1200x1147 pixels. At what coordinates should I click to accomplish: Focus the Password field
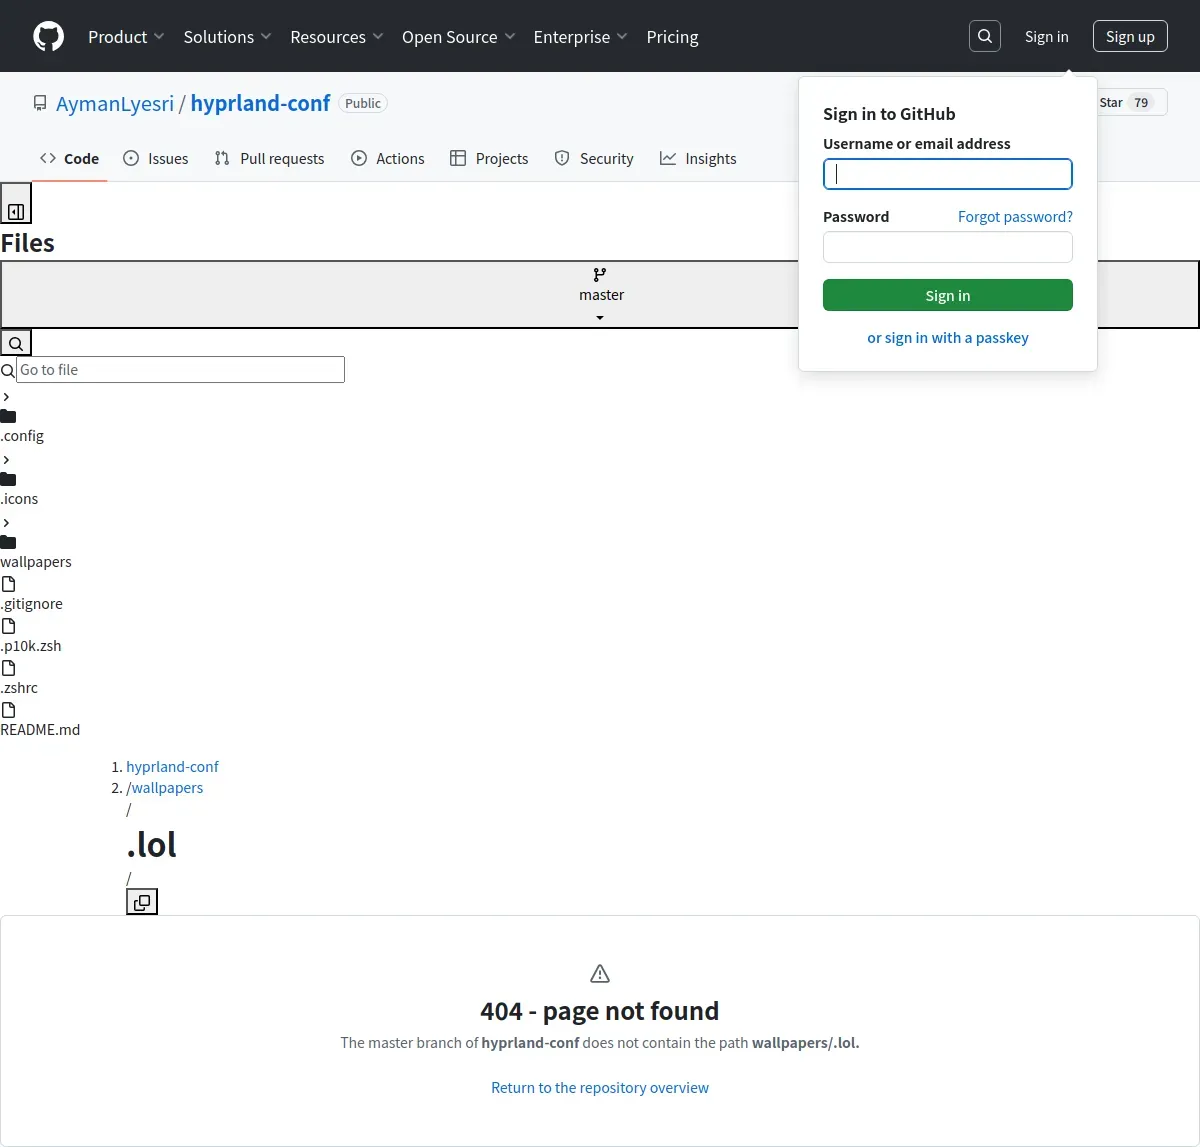[x=948, y=247]
